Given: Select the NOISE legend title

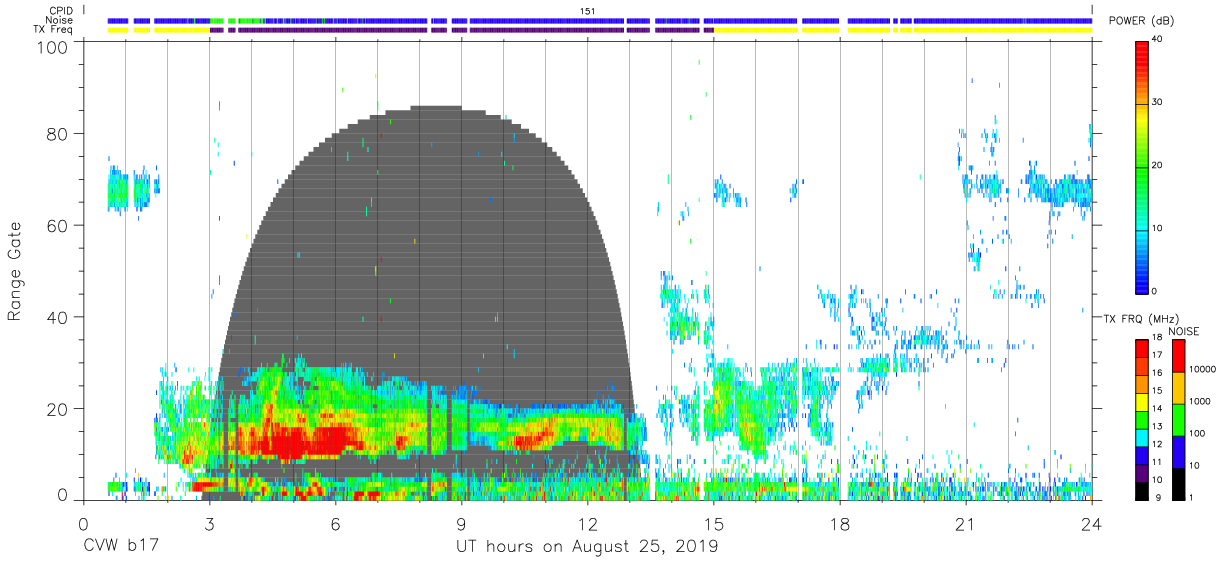Looking at the screenshot, I should (x=1184, y=331).
